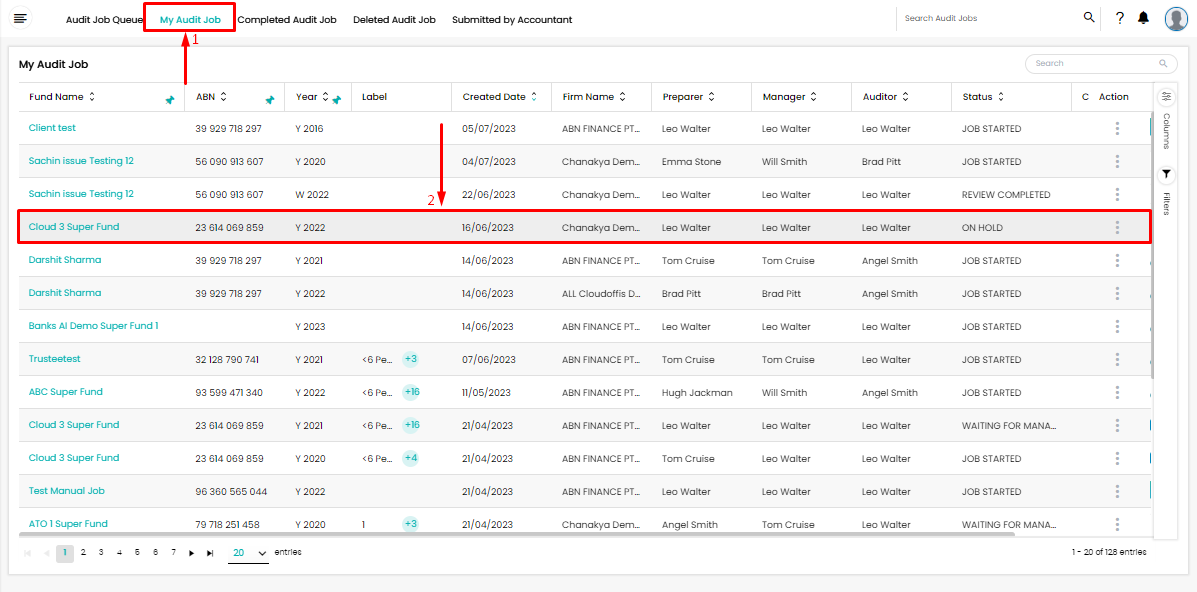Open the Trusteetest fund link
1197x592 pixels.
(x=54, y=359)
